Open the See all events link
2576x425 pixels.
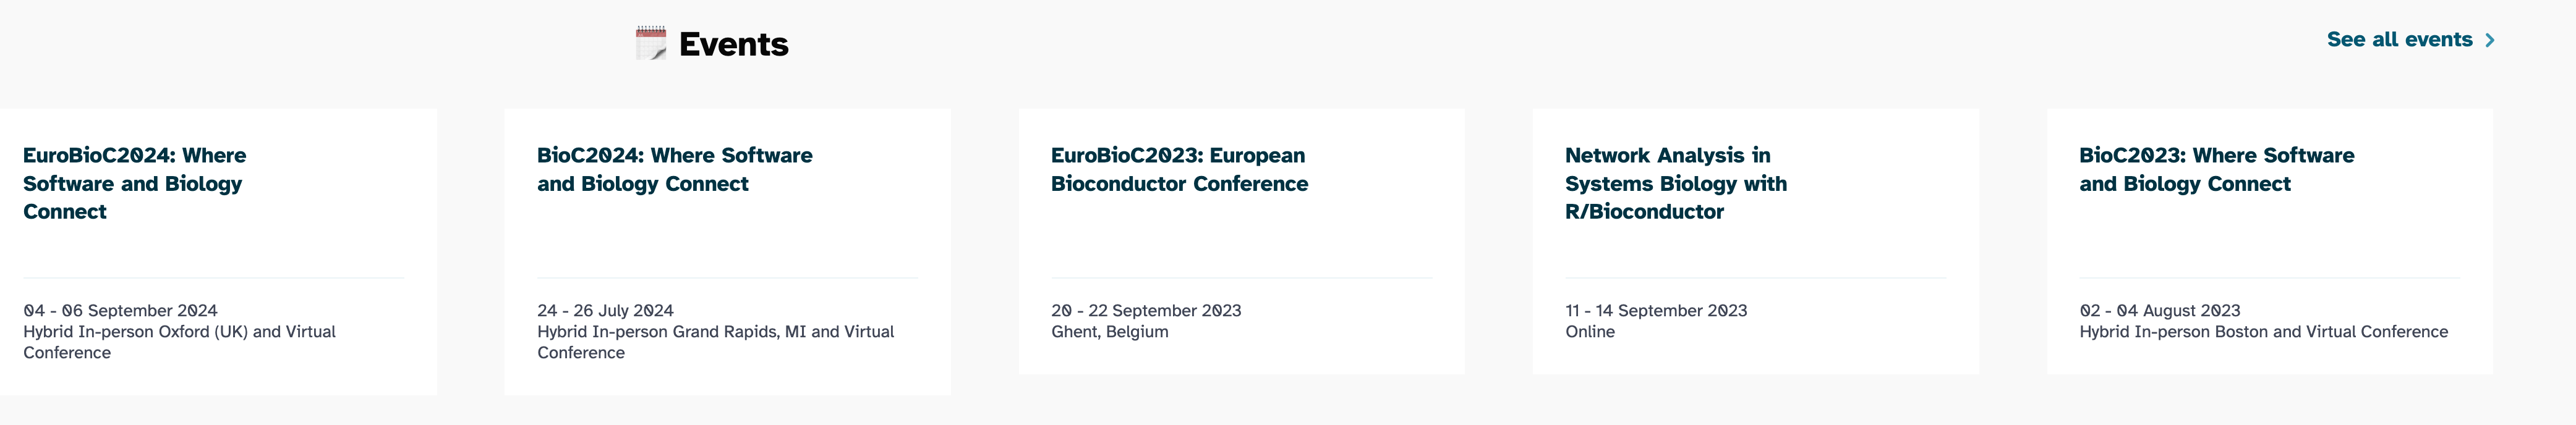pyautogui.click(x=2399, y=40)
